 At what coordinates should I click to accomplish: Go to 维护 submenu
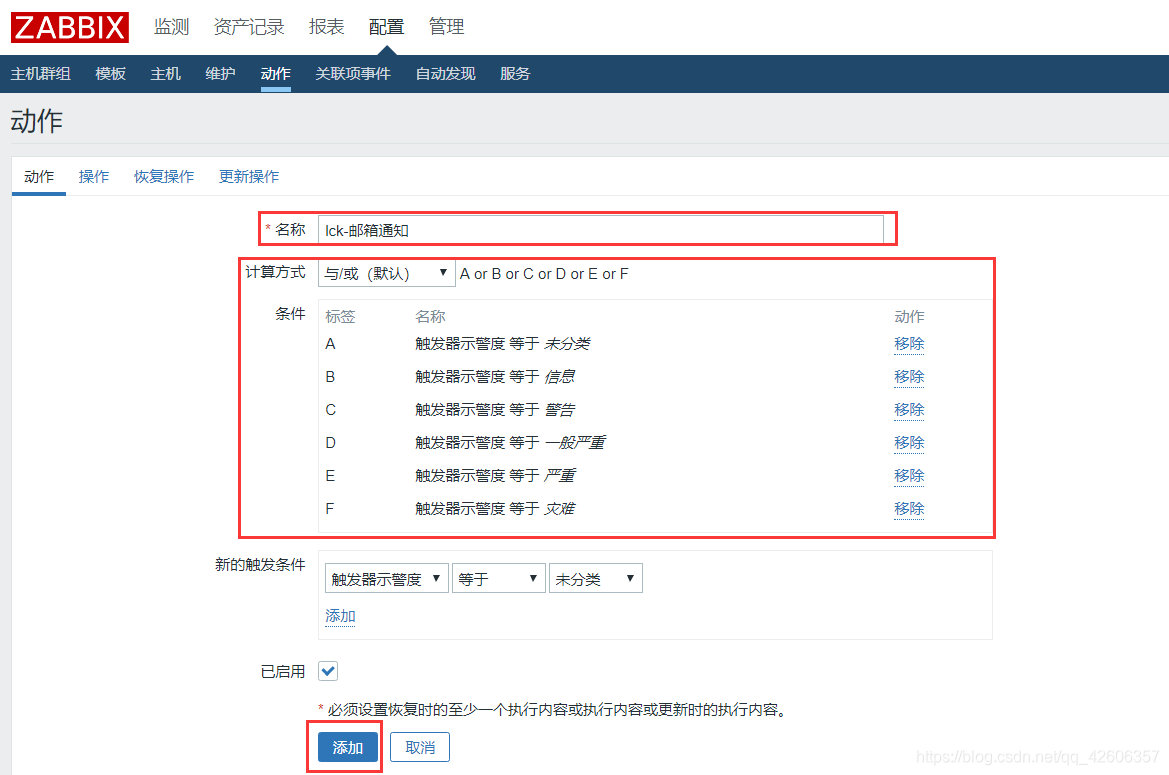(221, 74)
